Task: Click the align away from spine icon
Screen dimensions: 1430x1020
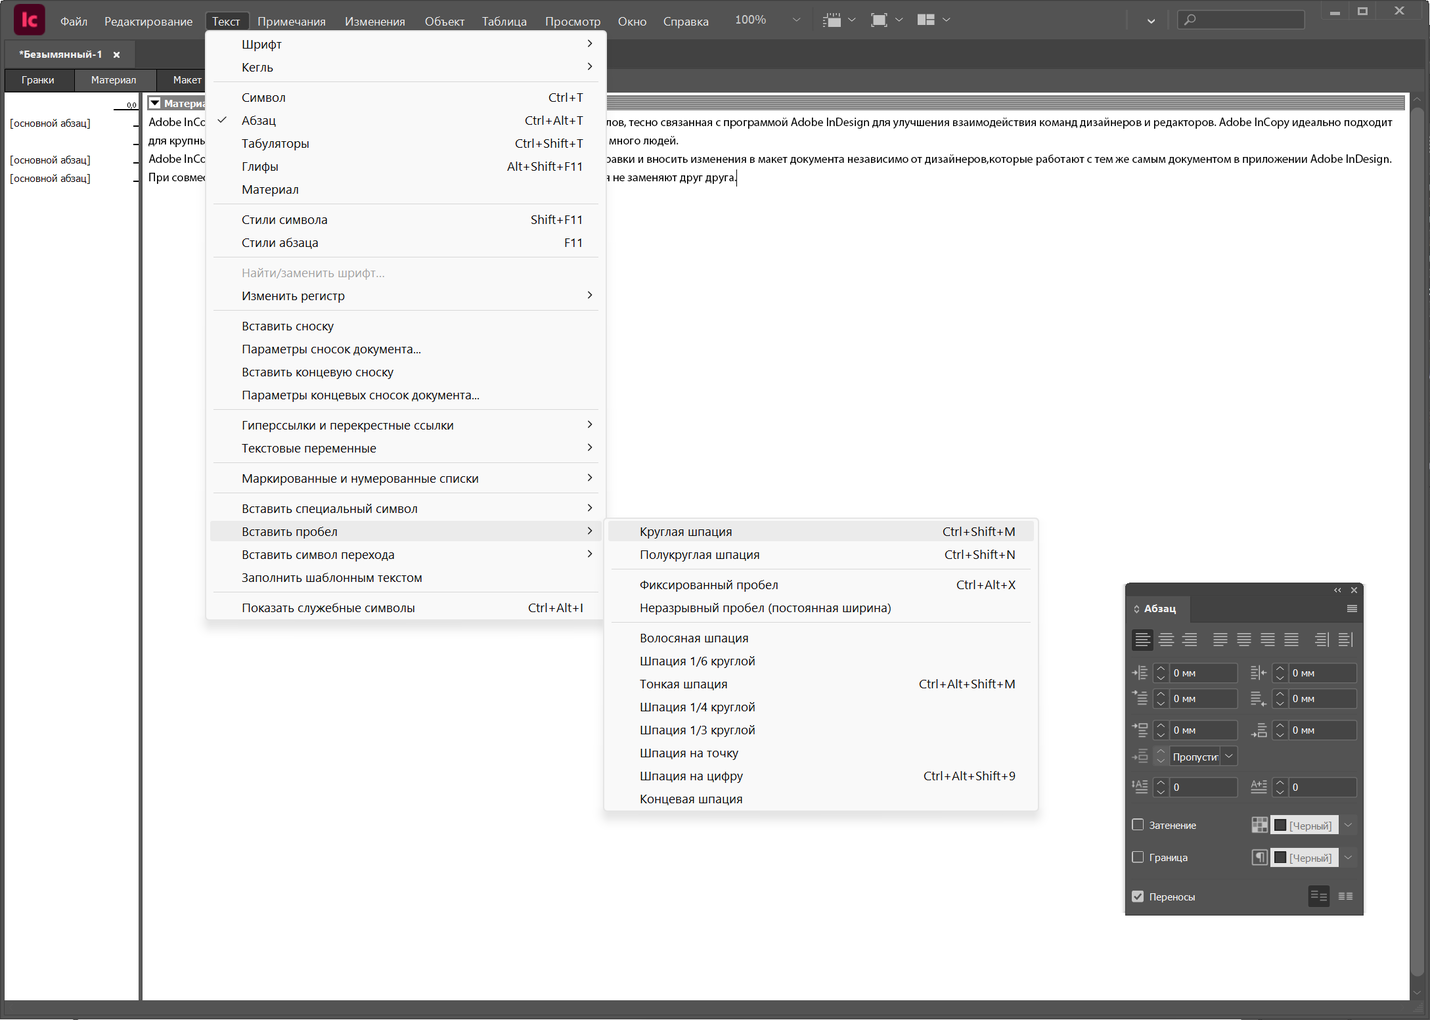Action: [x=1346, y=640]
